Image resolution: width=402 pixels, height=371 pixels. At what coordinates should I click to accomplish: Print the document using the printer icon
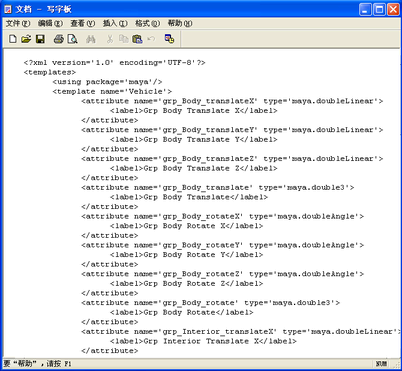pos(59,39)
